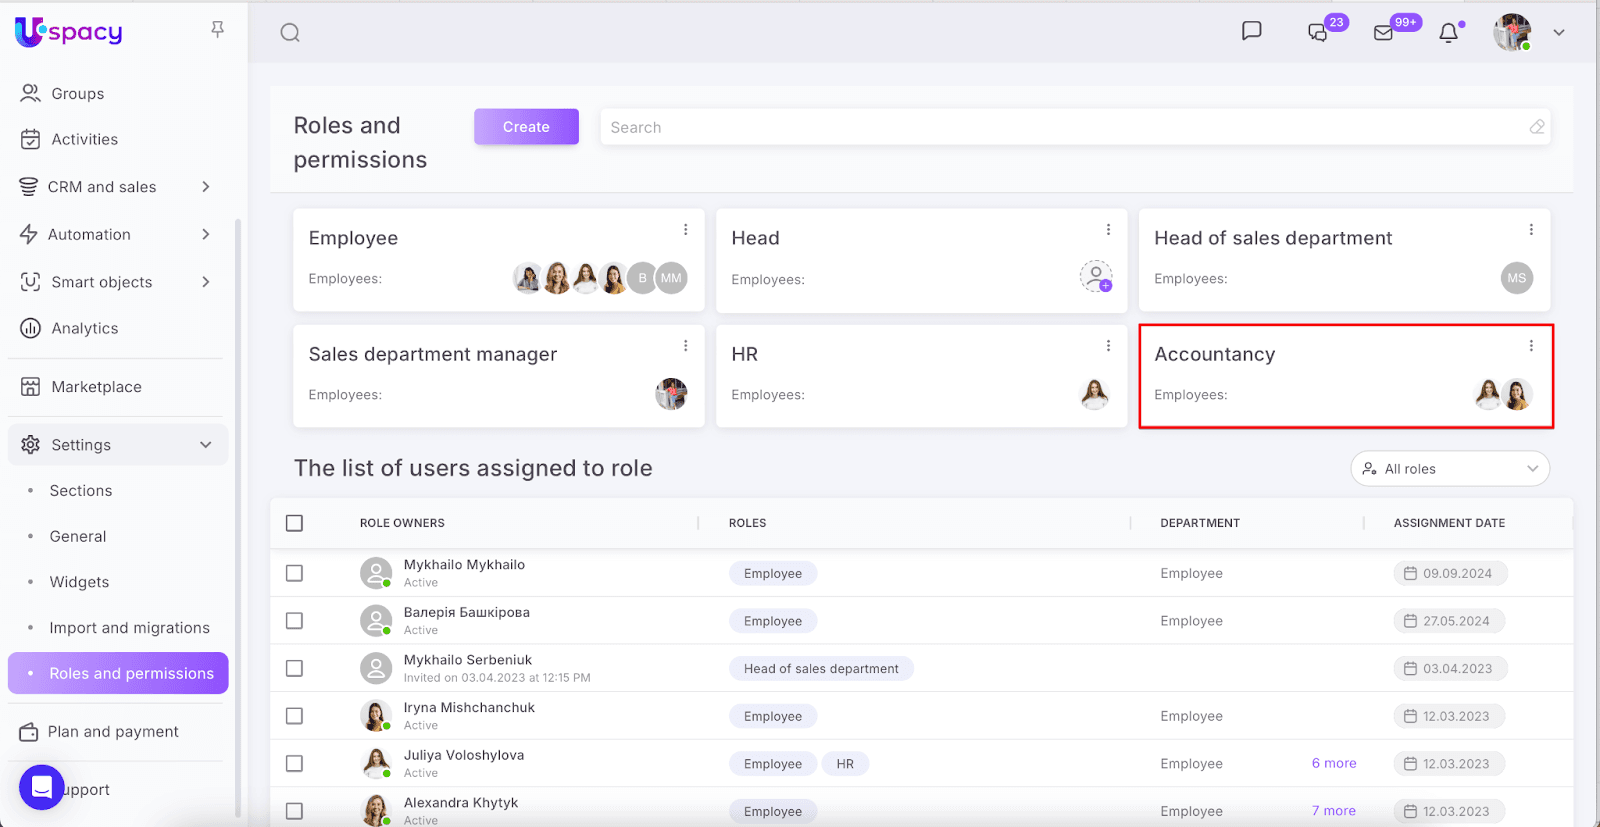Open the support chat widget bubble

[42, 788]
